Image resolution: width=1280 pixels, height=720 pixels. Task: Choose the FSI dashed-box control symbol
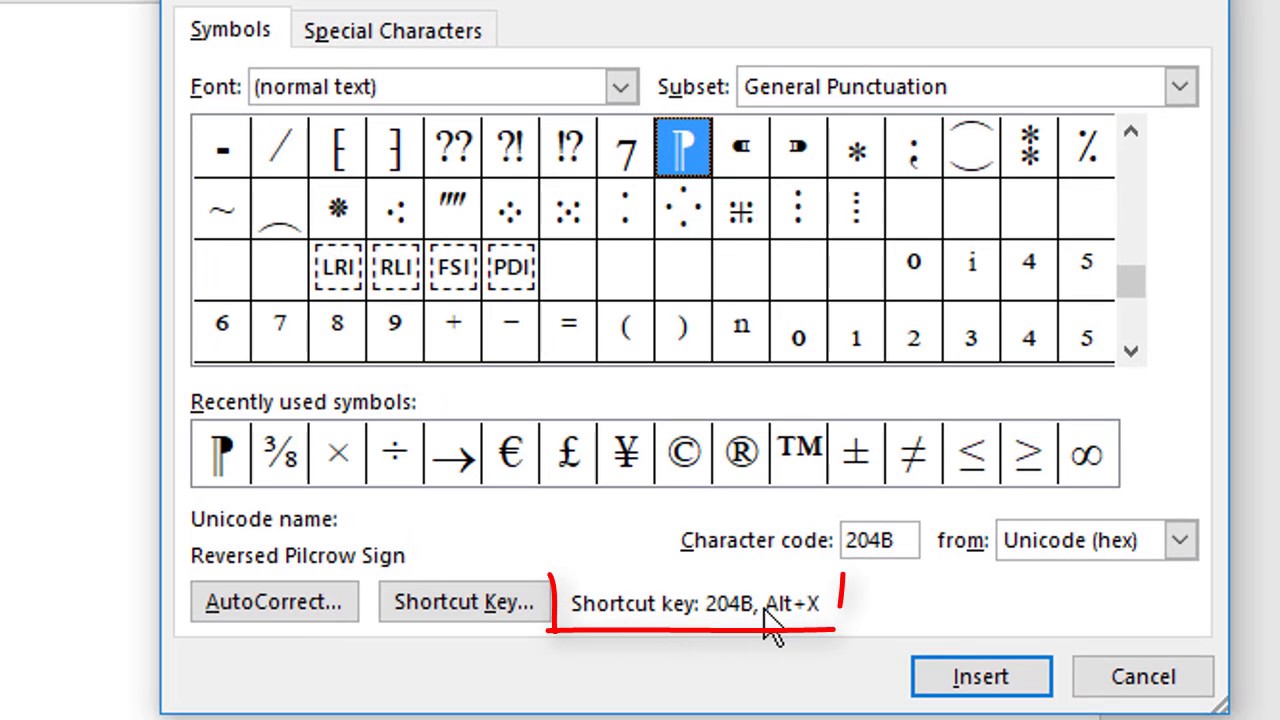453,268
